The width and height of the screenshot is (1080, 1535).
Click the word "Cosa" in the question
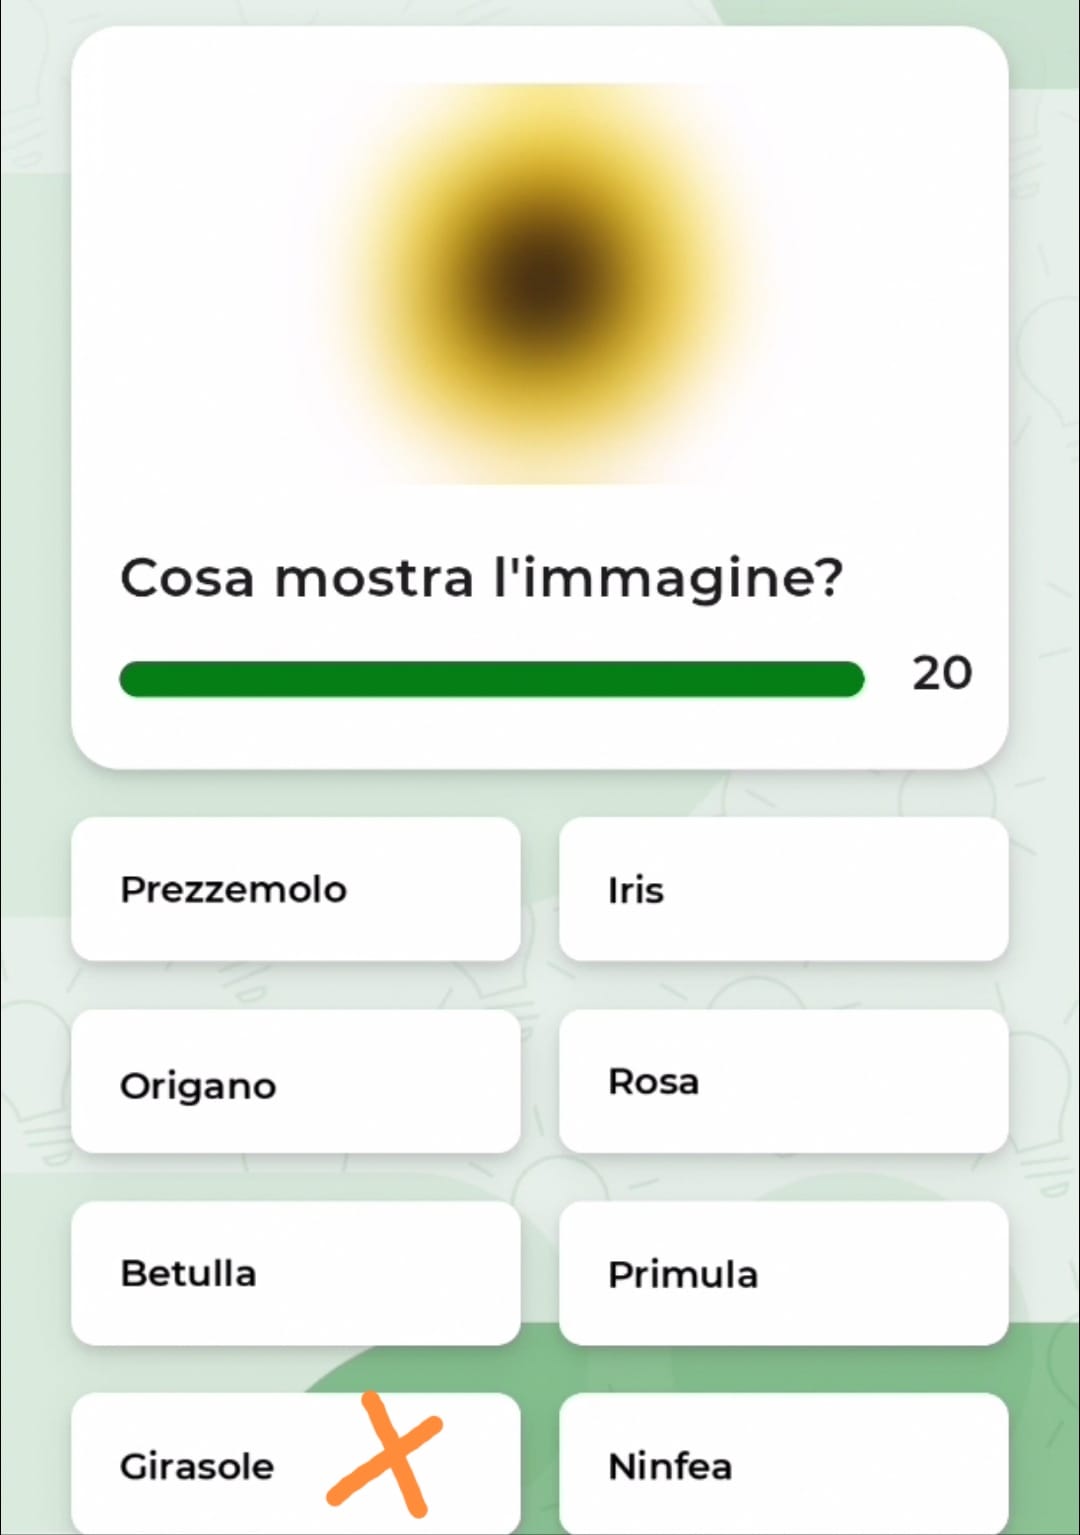[x=187, y=578]
